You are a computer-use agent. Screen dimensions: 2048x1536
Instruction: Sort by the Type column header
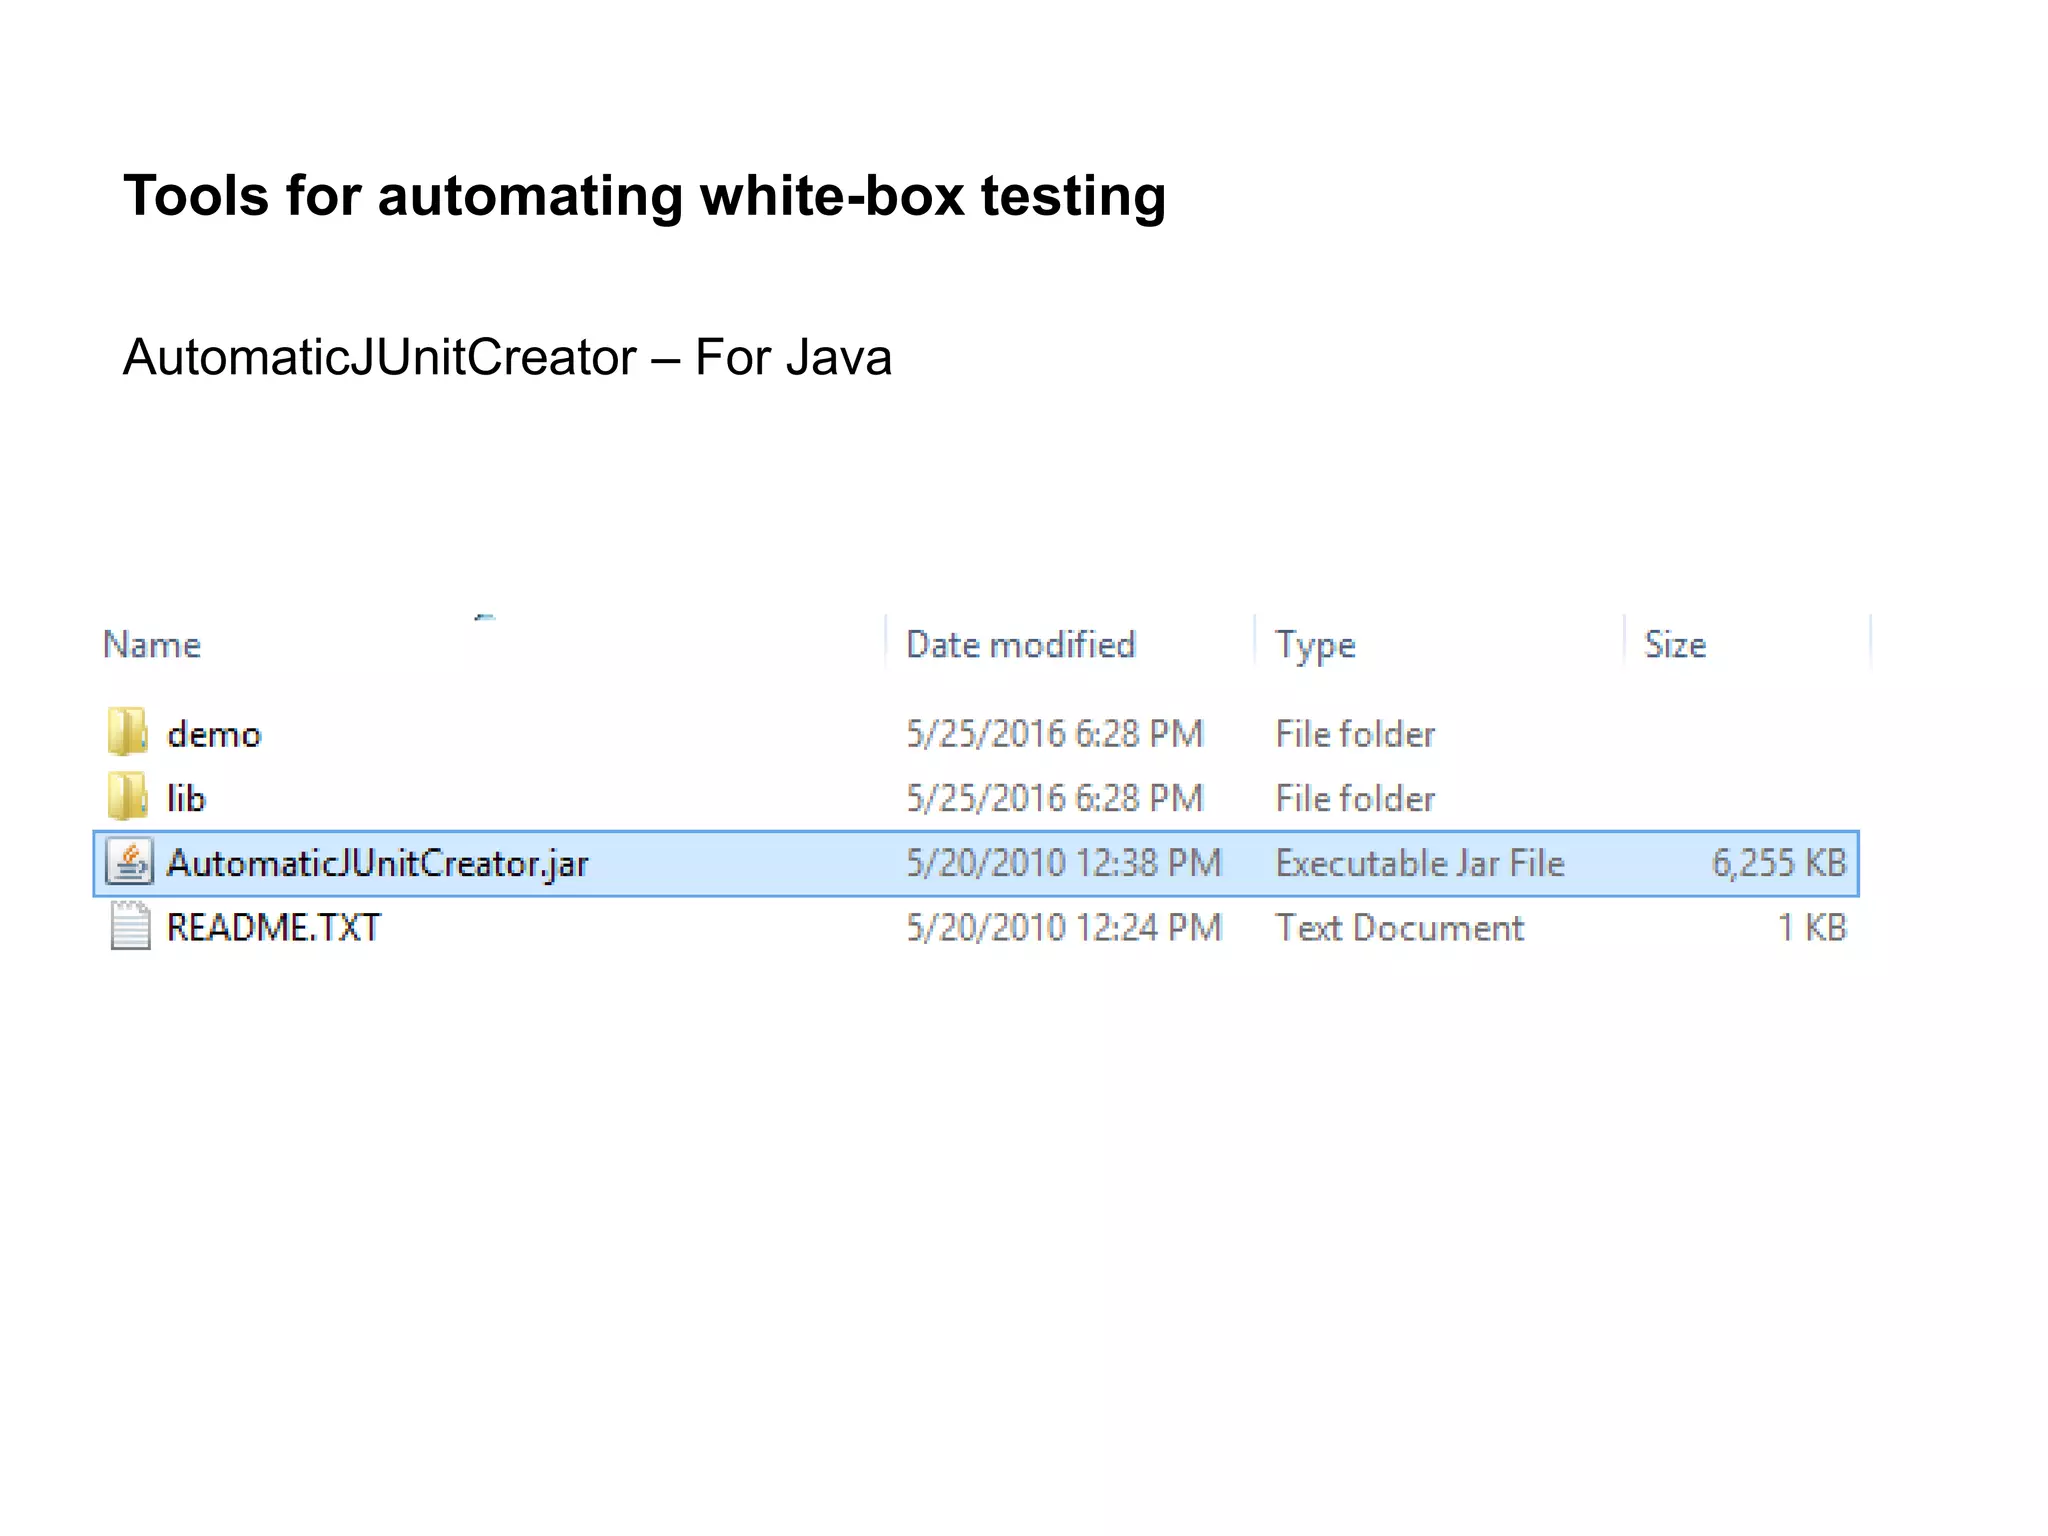[1315, 646]
